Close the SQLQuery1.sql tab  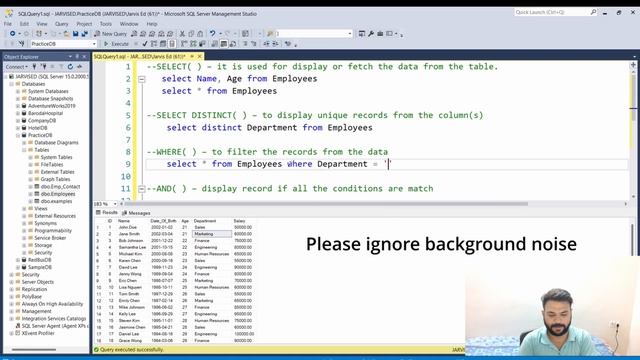(x=200, y=56)
